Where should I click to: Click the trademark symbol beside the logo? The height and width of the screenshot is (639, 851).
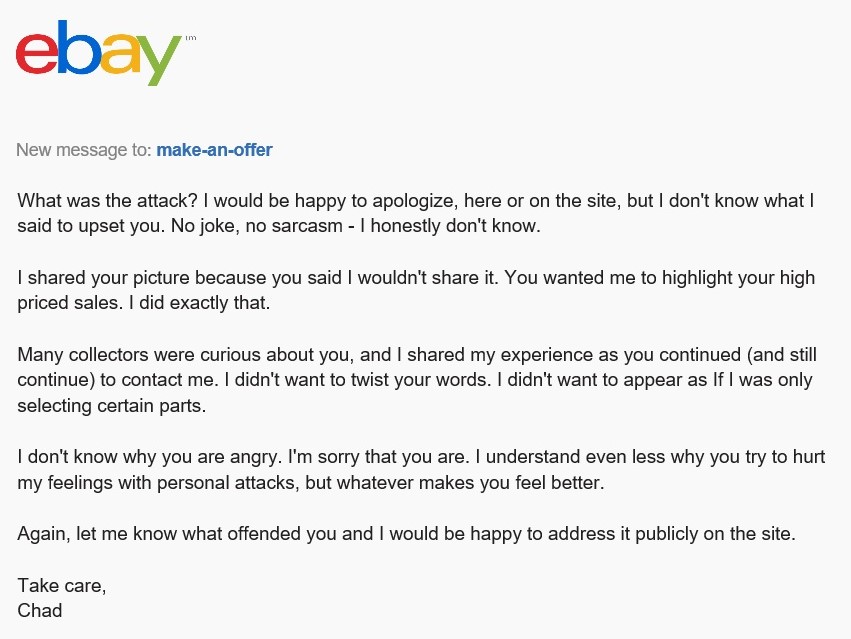coord(190,38)
